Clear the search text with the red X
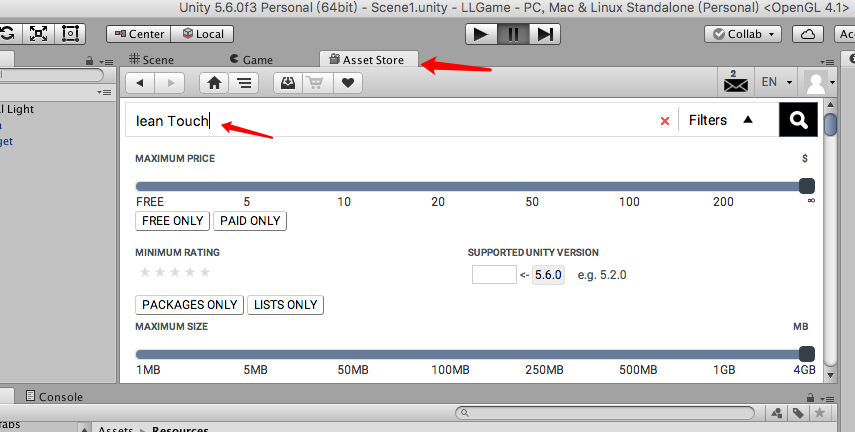855x432 pixels. [665, 121]
